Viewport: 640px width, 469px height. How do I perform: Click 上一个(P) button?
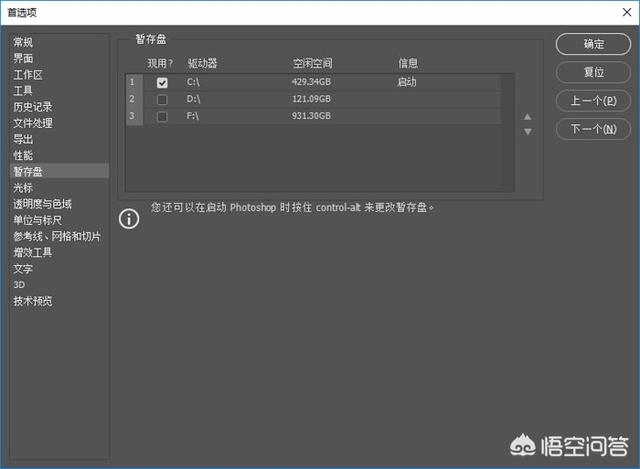(x=593, y=101)
